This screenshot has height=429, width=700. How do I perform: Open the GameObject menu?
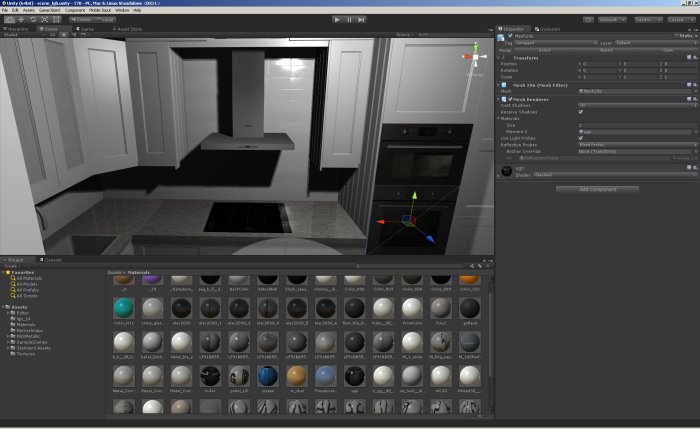50,10
